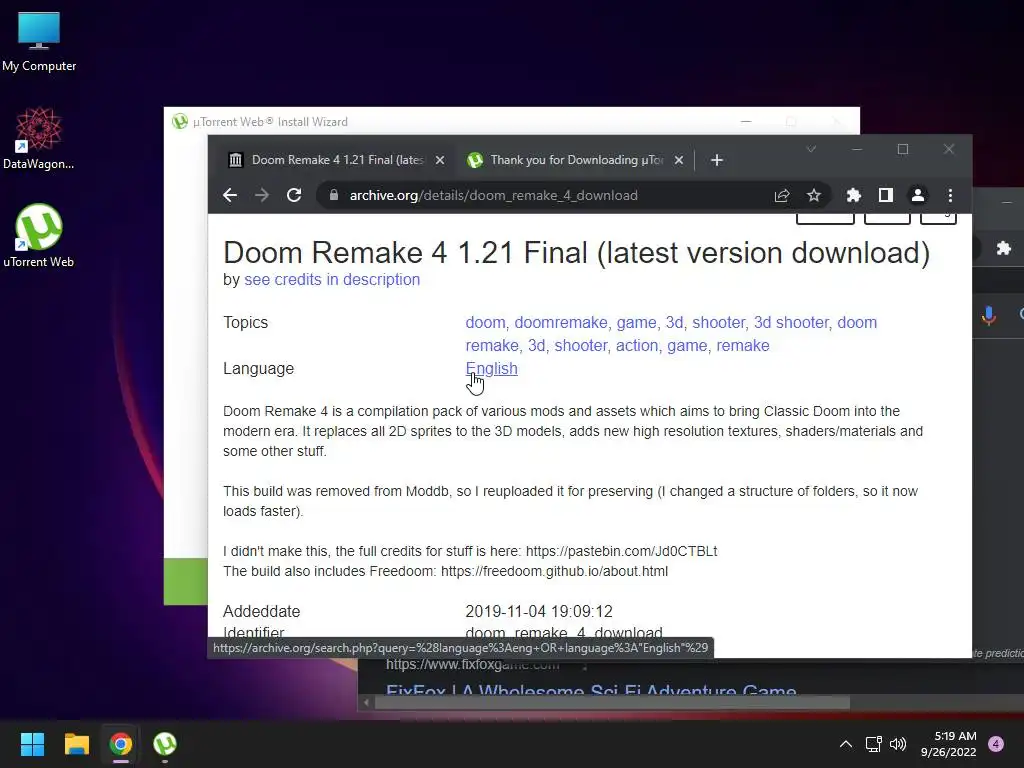The width and height of the screenshot is (1024, 768).
Task: Click the forward navigation arrow
Action: pyautogui.click(x=262, y=195)
